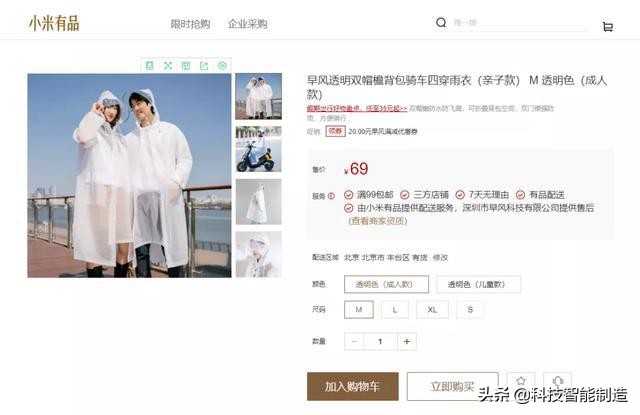The width and height of the screenshot is (640, 415).
Task: Click the bookmark icon above product image
Action: coord(150,66)
